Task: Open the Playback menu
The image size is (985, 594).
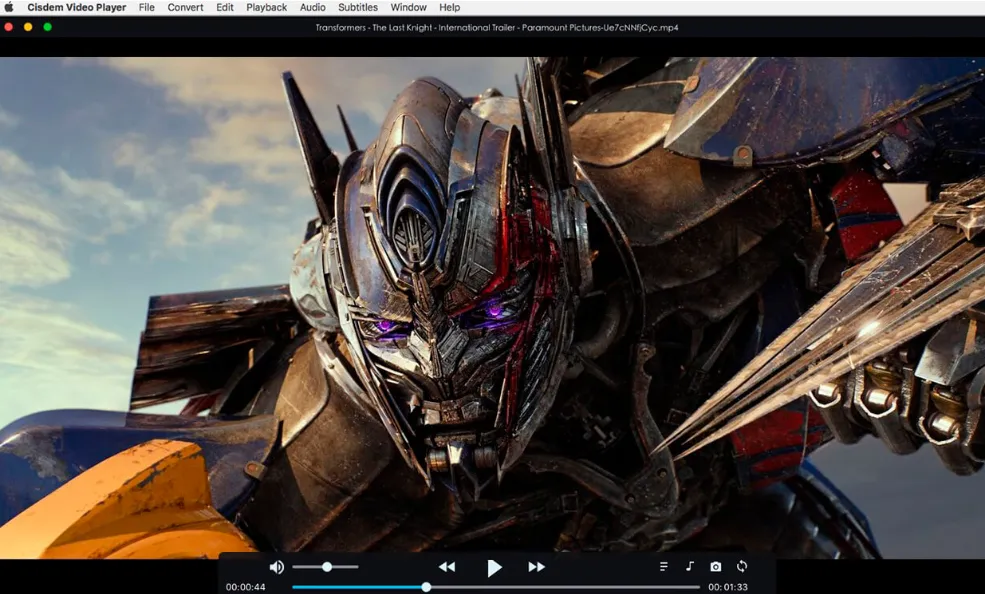Action: point(266,8)
